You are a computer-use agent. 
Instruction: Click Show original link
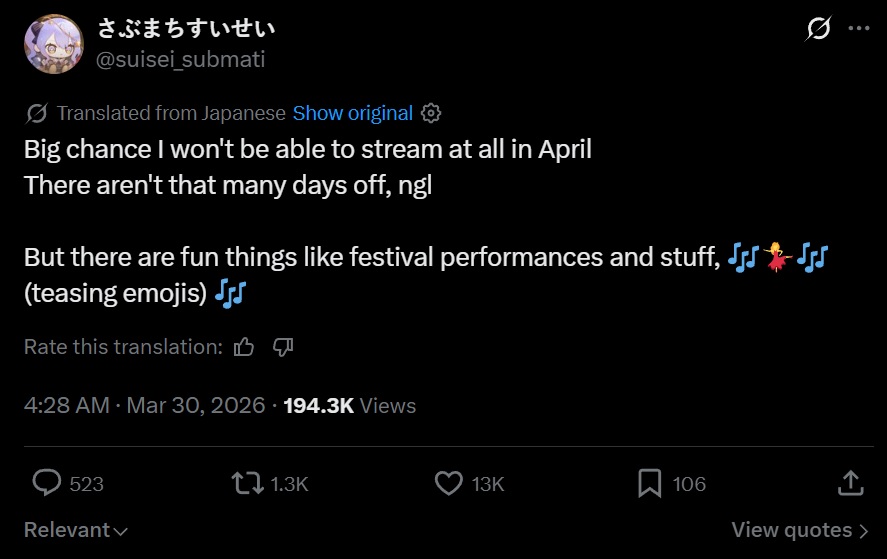click(352, 113)
